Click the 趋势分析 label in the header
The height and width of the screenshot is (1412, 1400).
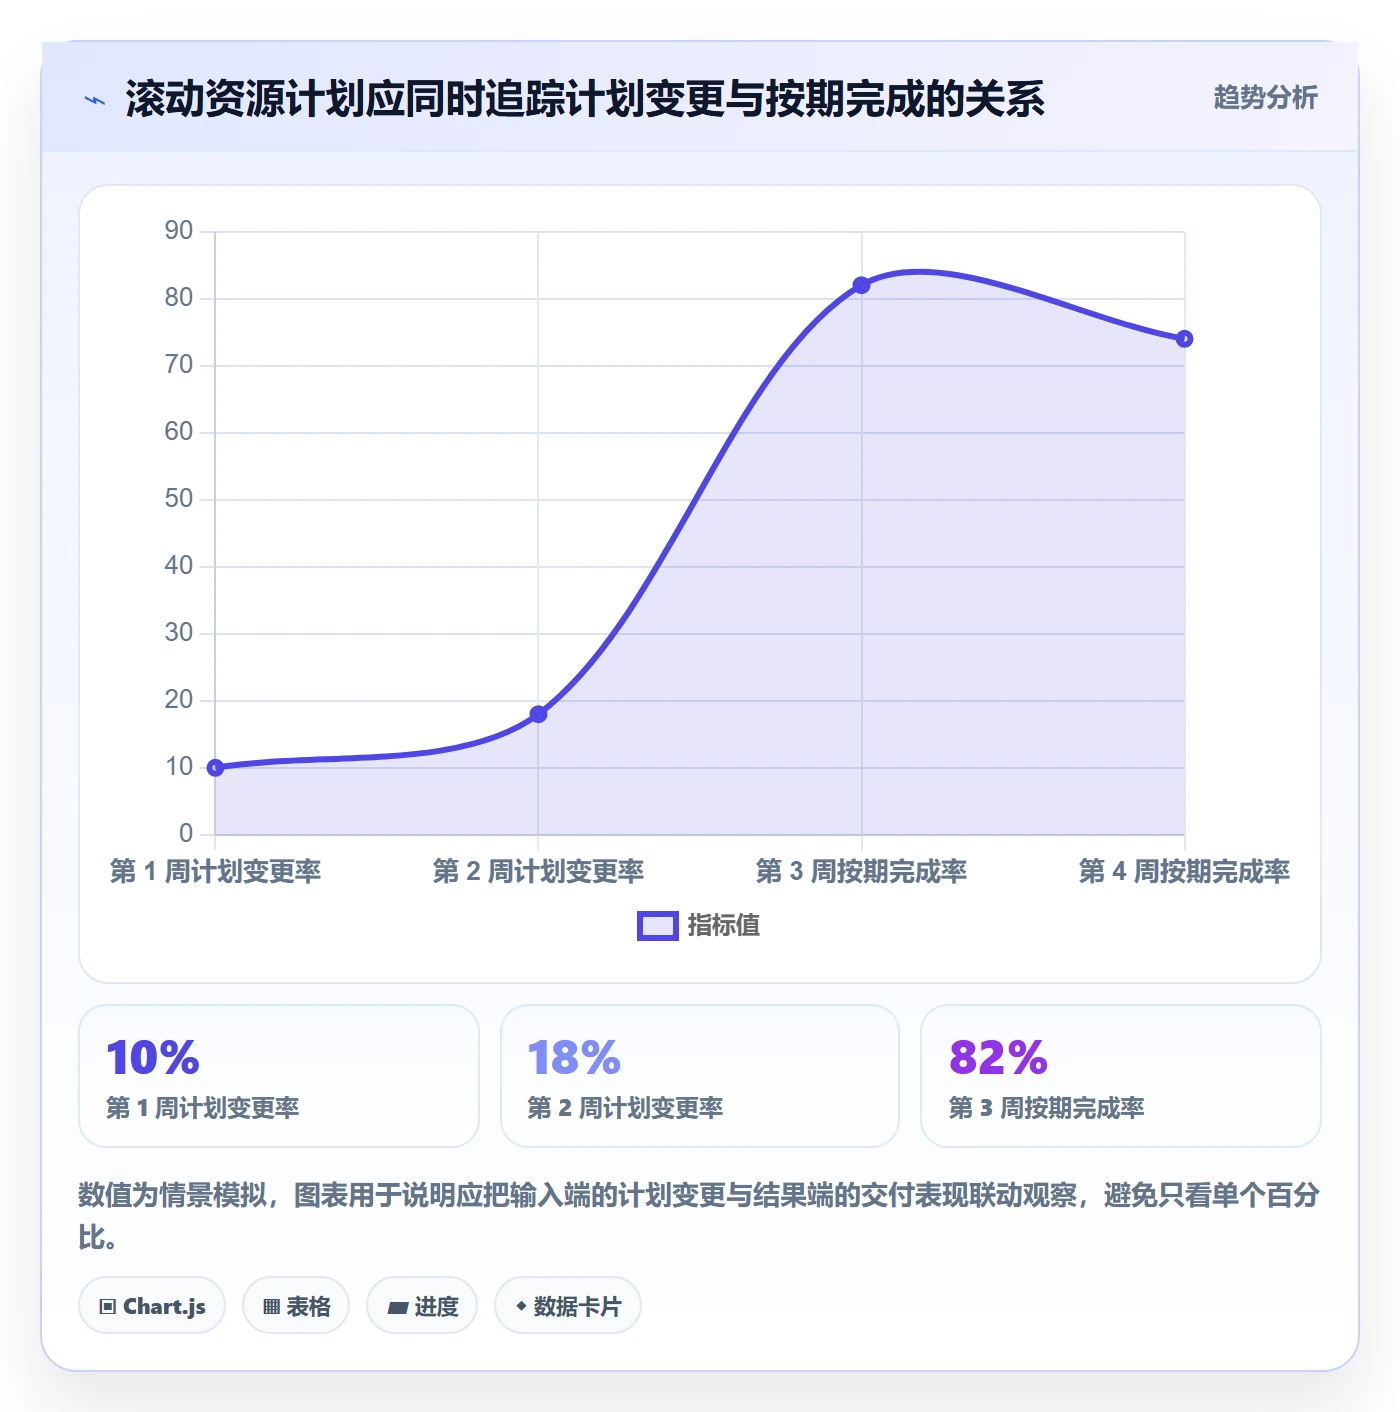[x=1265, y=98]
